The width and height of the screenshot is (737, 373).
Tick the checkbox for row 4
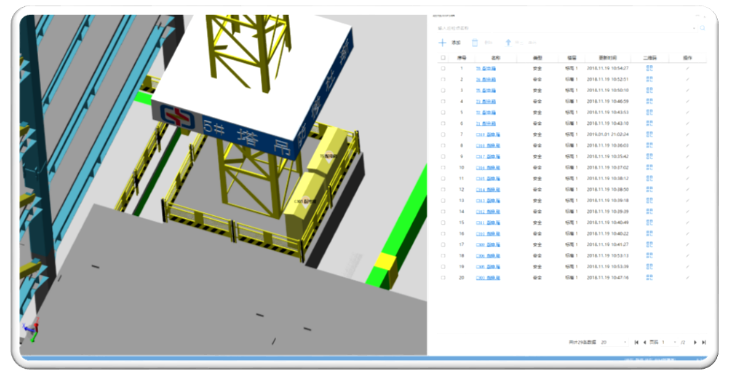(x=443, y=101)
